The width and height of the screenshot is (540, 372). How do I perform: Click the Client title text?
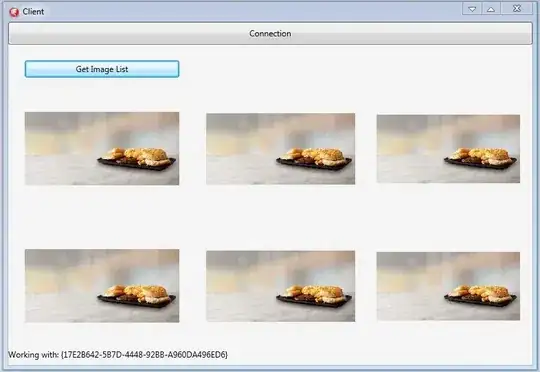click(x=33, y=12)
